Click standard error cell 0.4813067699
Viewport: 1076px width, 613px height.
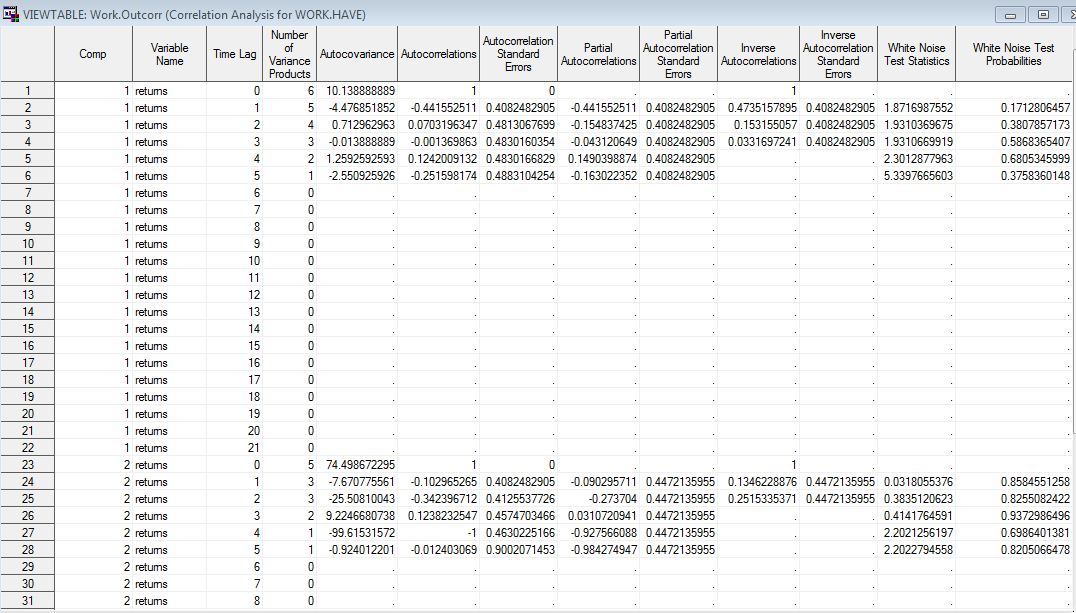tap(518, 125)
